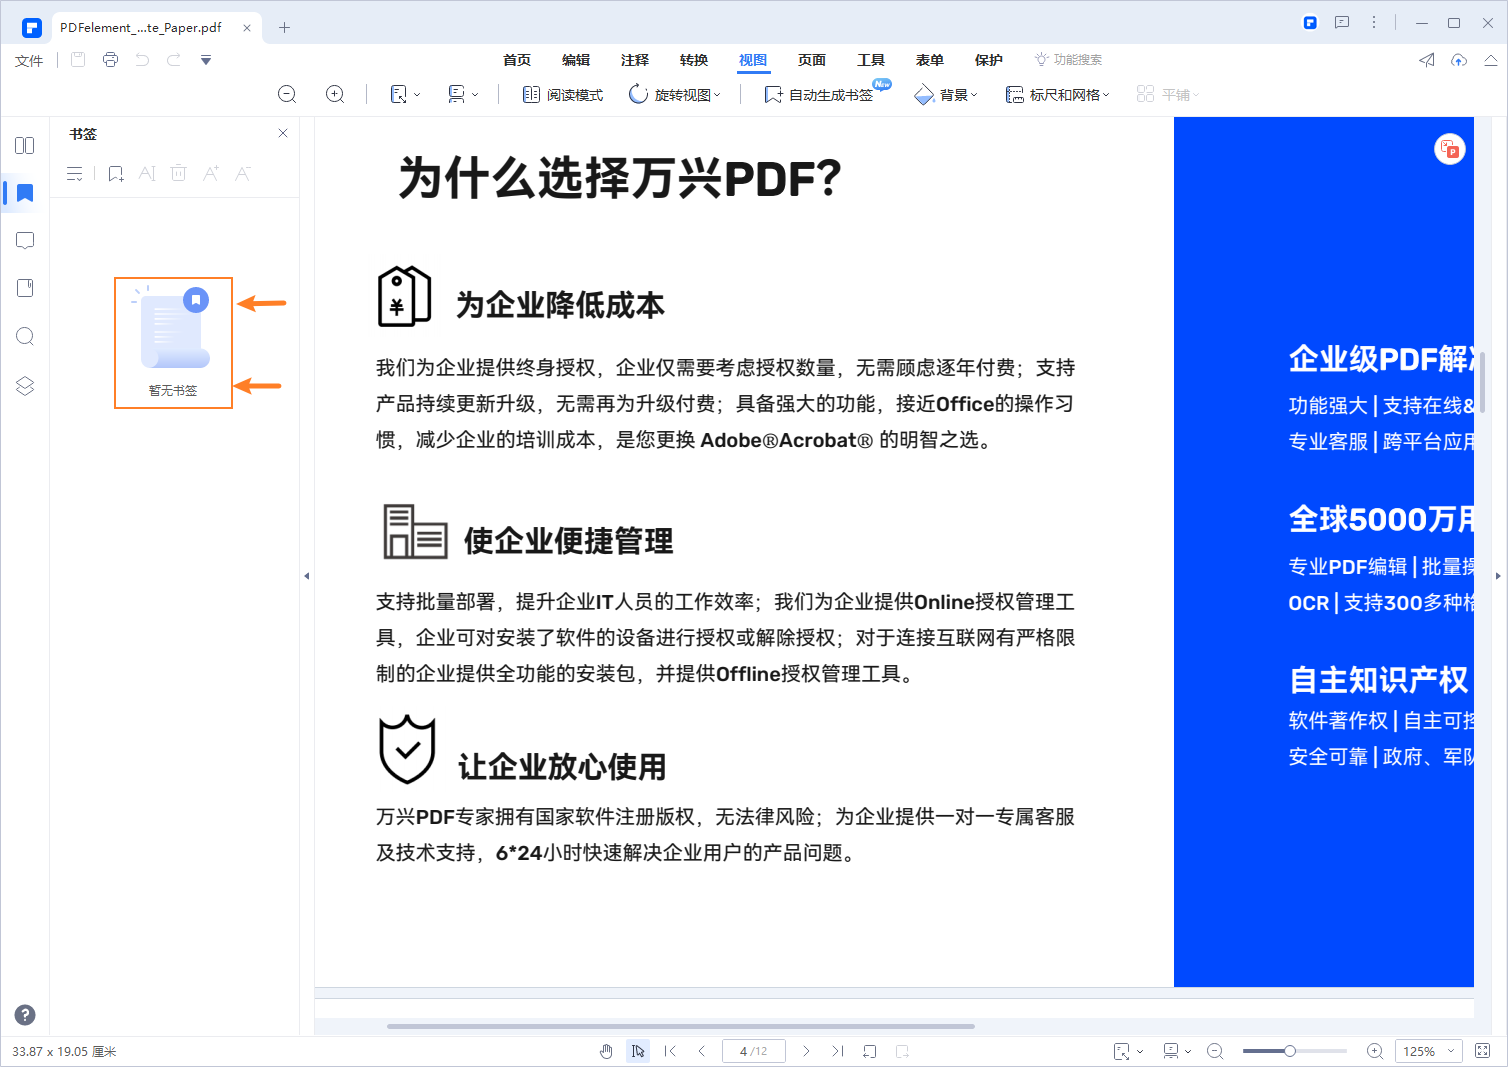
Task: Add a new bookmark in the 书签 panel
Action: tap(115, 172)
